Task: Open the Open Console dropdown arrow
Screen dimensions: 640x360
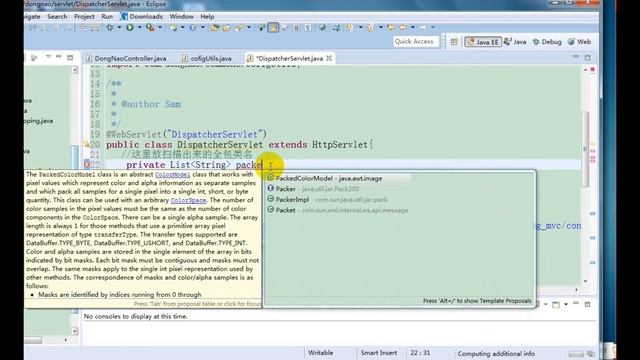Action: [x=566, y=304]
